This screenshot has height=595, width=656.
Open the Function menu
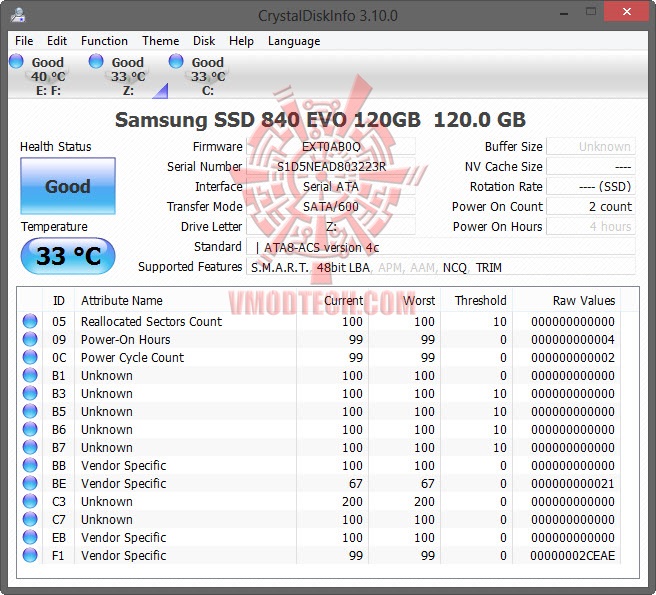(104, 41)
